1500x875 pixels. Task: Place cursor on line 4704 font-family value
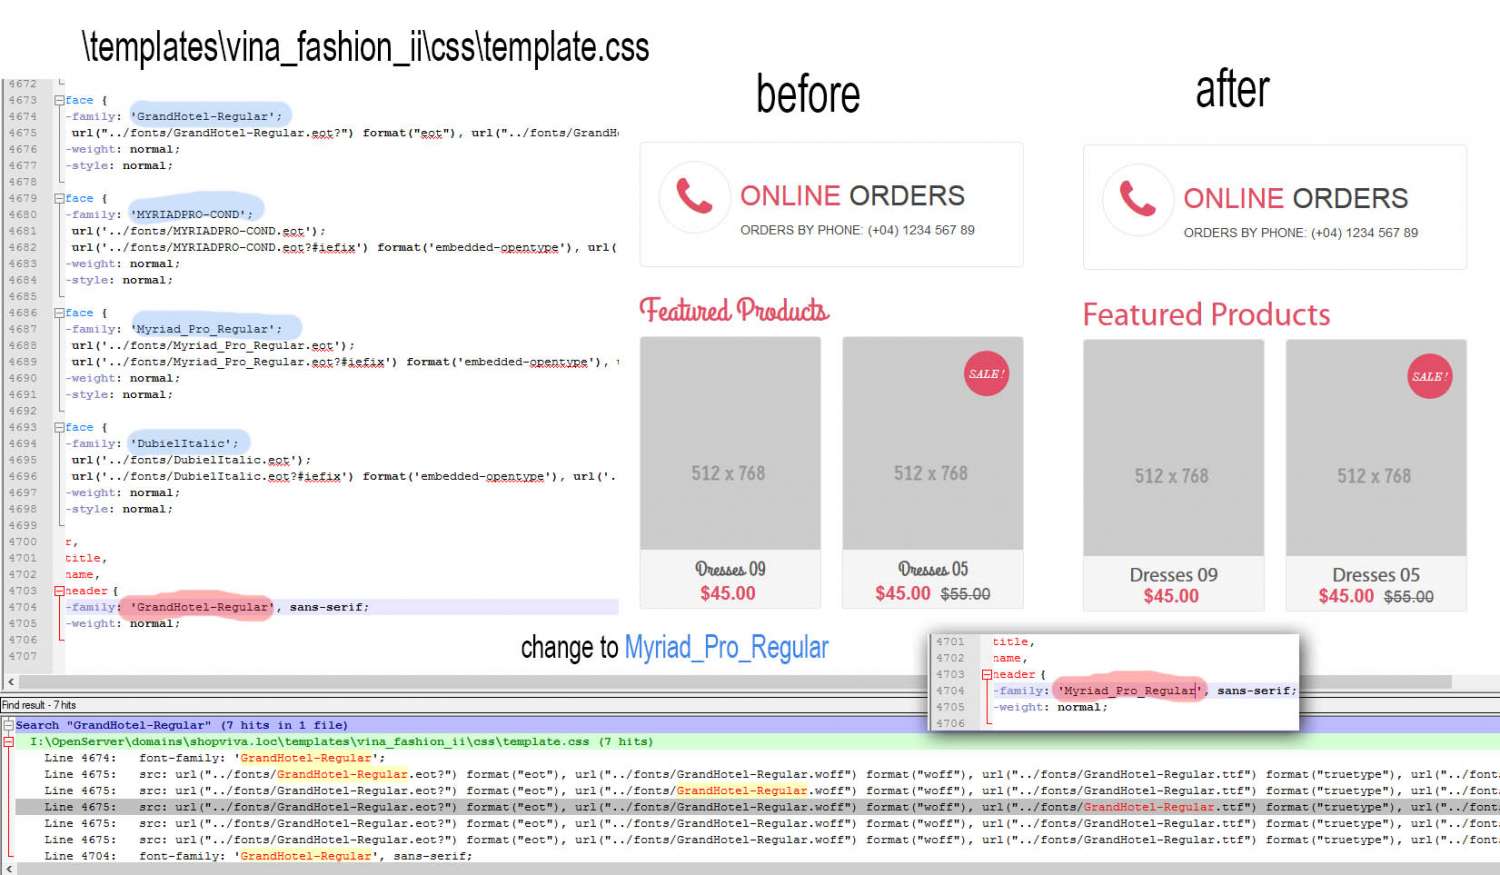(x=202, y=607)
